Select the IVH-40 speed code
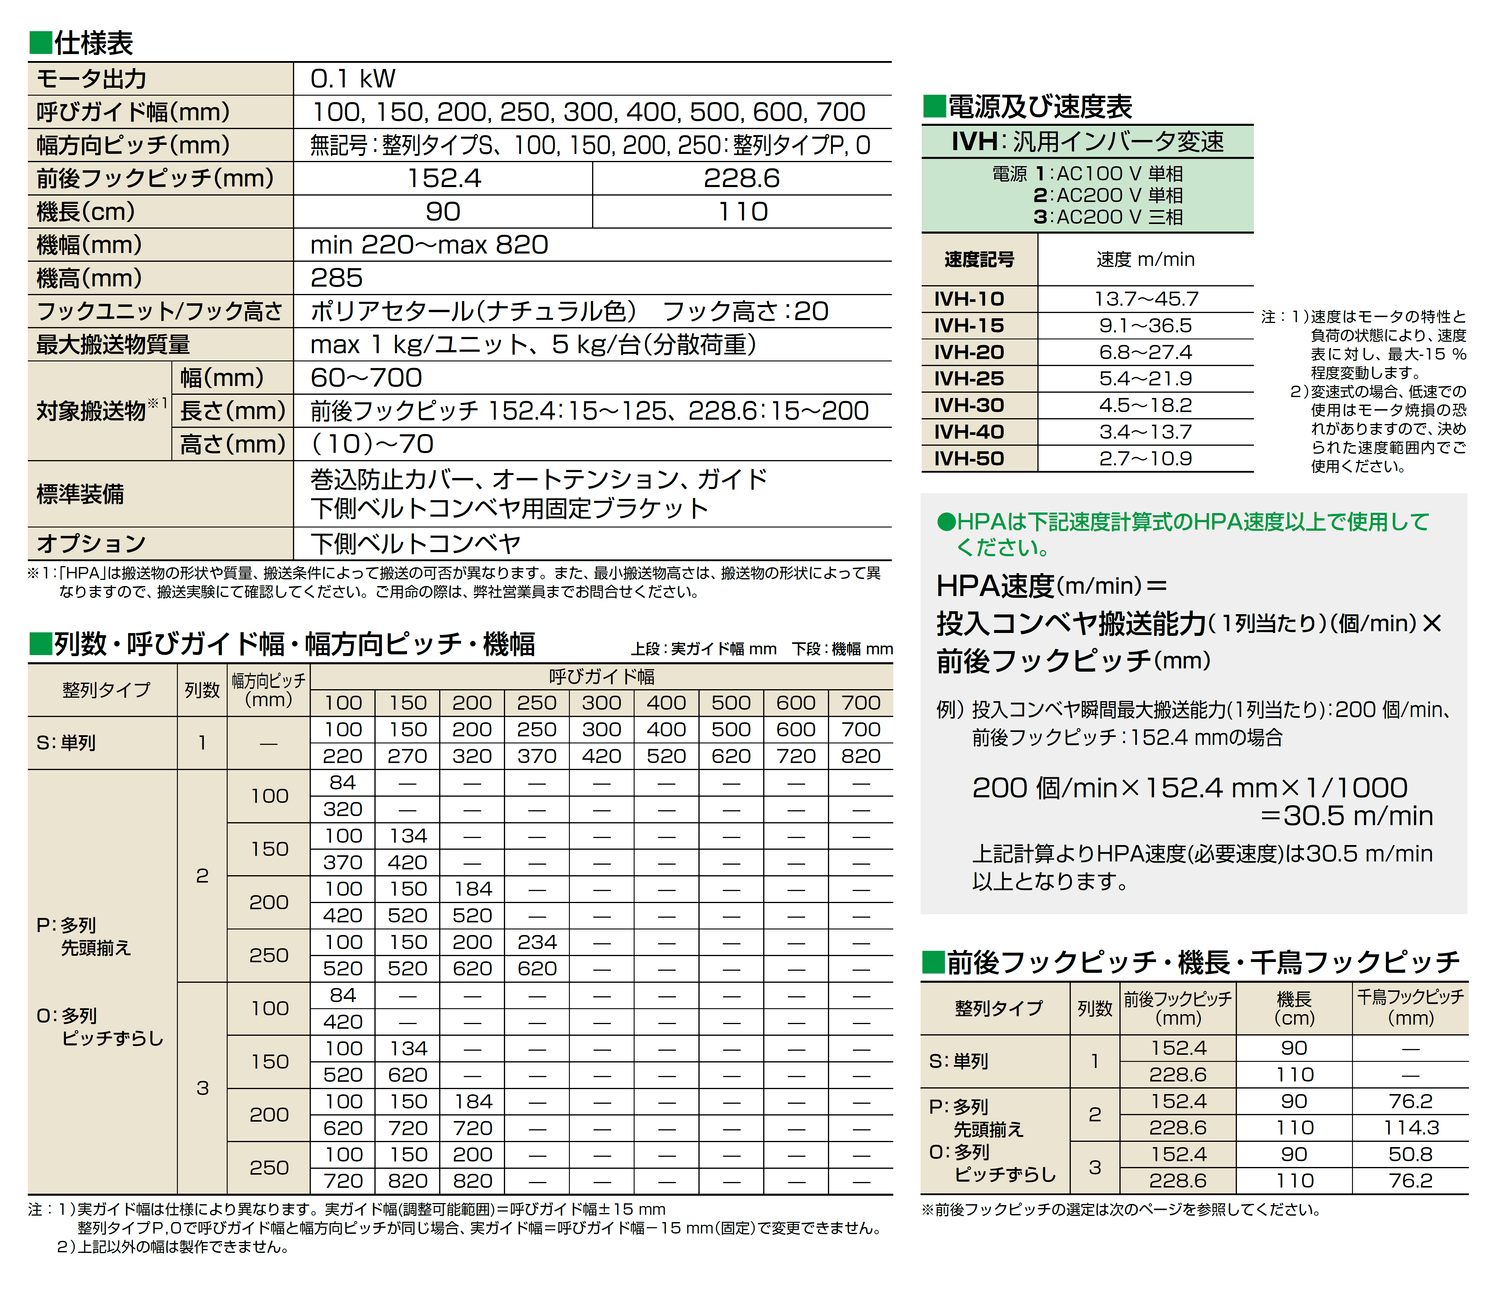 (x=969, y=432)
